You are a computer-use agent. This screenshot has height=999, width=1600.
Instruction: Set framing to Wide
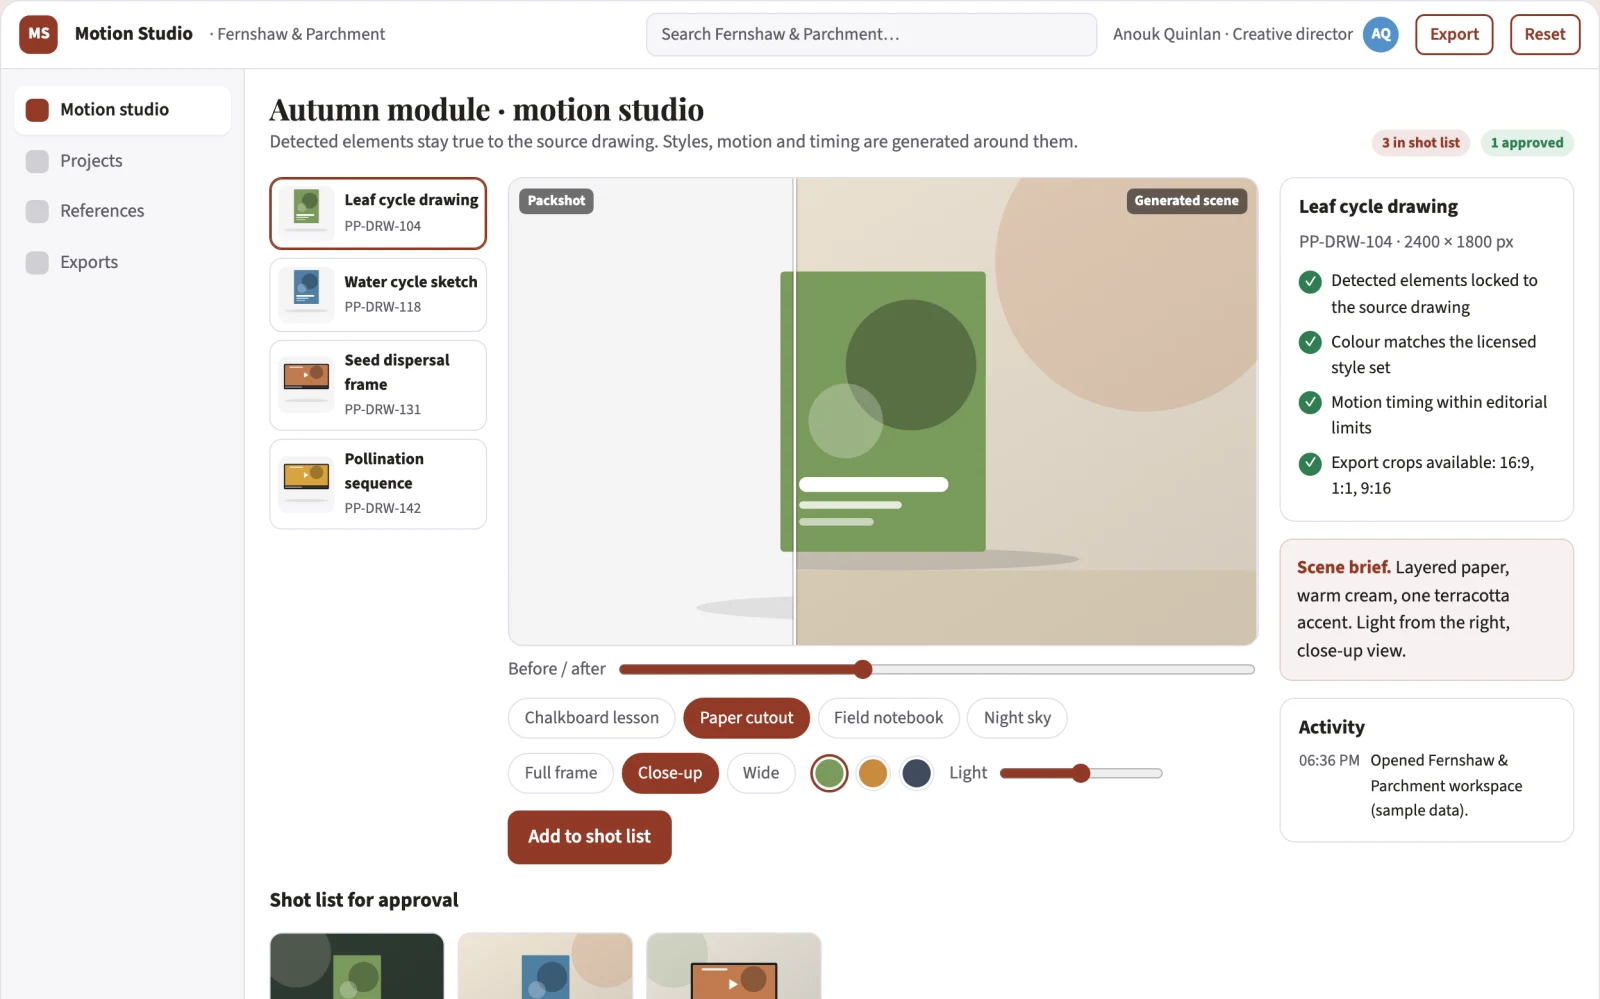click(761, 773)
